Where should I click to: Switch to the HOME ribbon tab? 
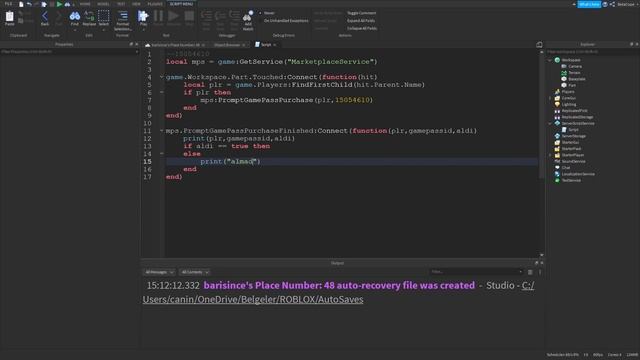coord(85,4)
